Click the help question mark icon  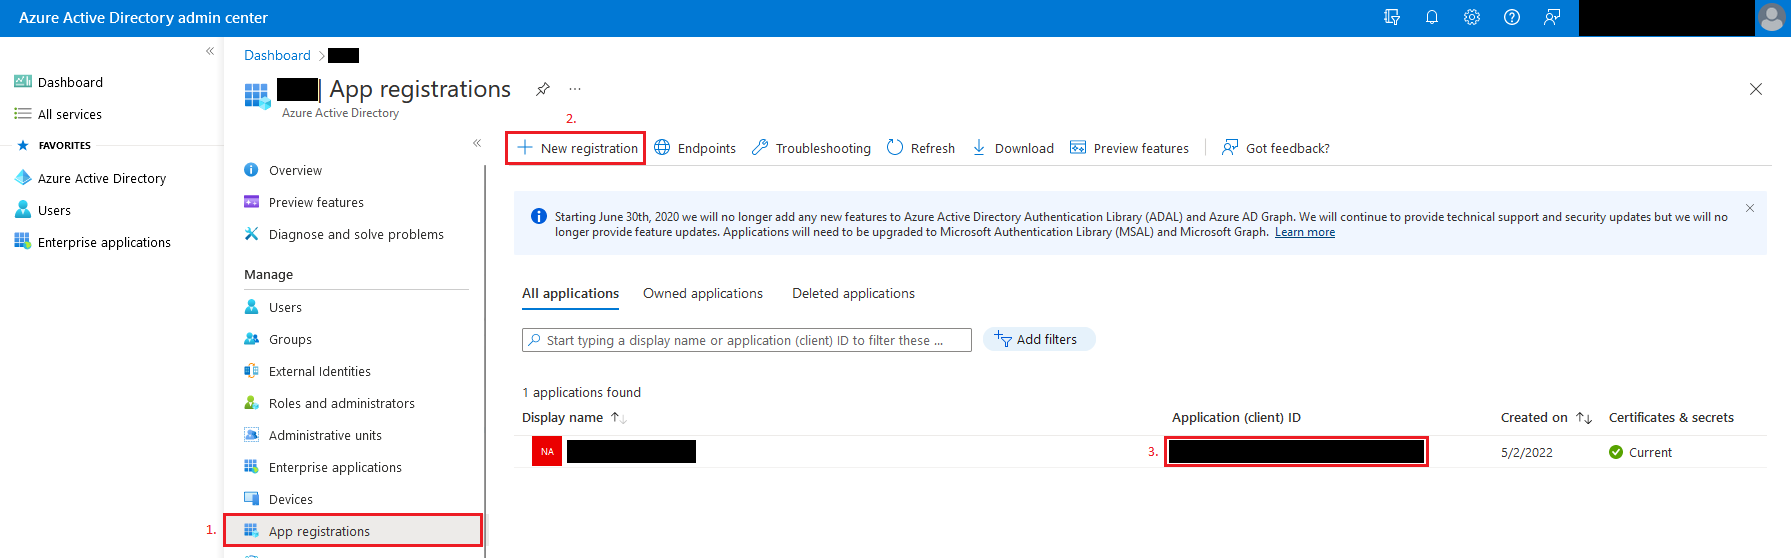[1511, 17]
